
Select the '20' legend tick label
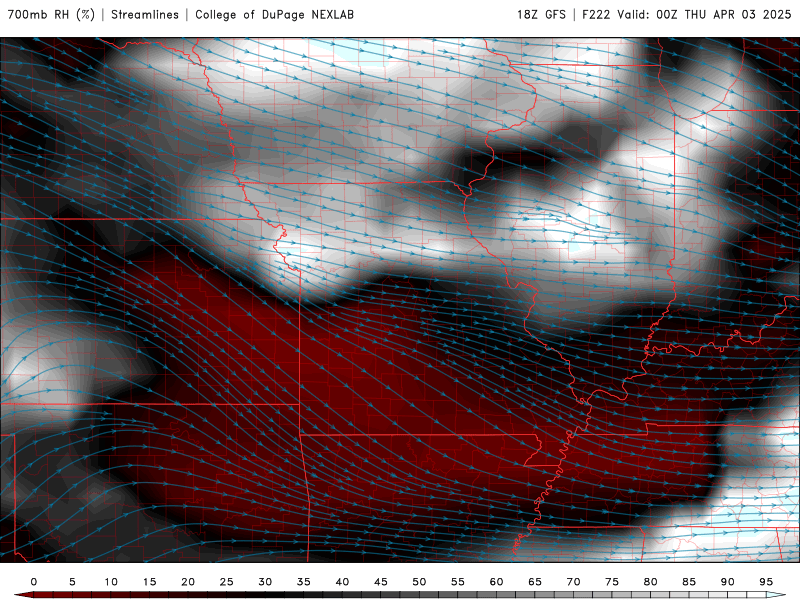[188, 582]
